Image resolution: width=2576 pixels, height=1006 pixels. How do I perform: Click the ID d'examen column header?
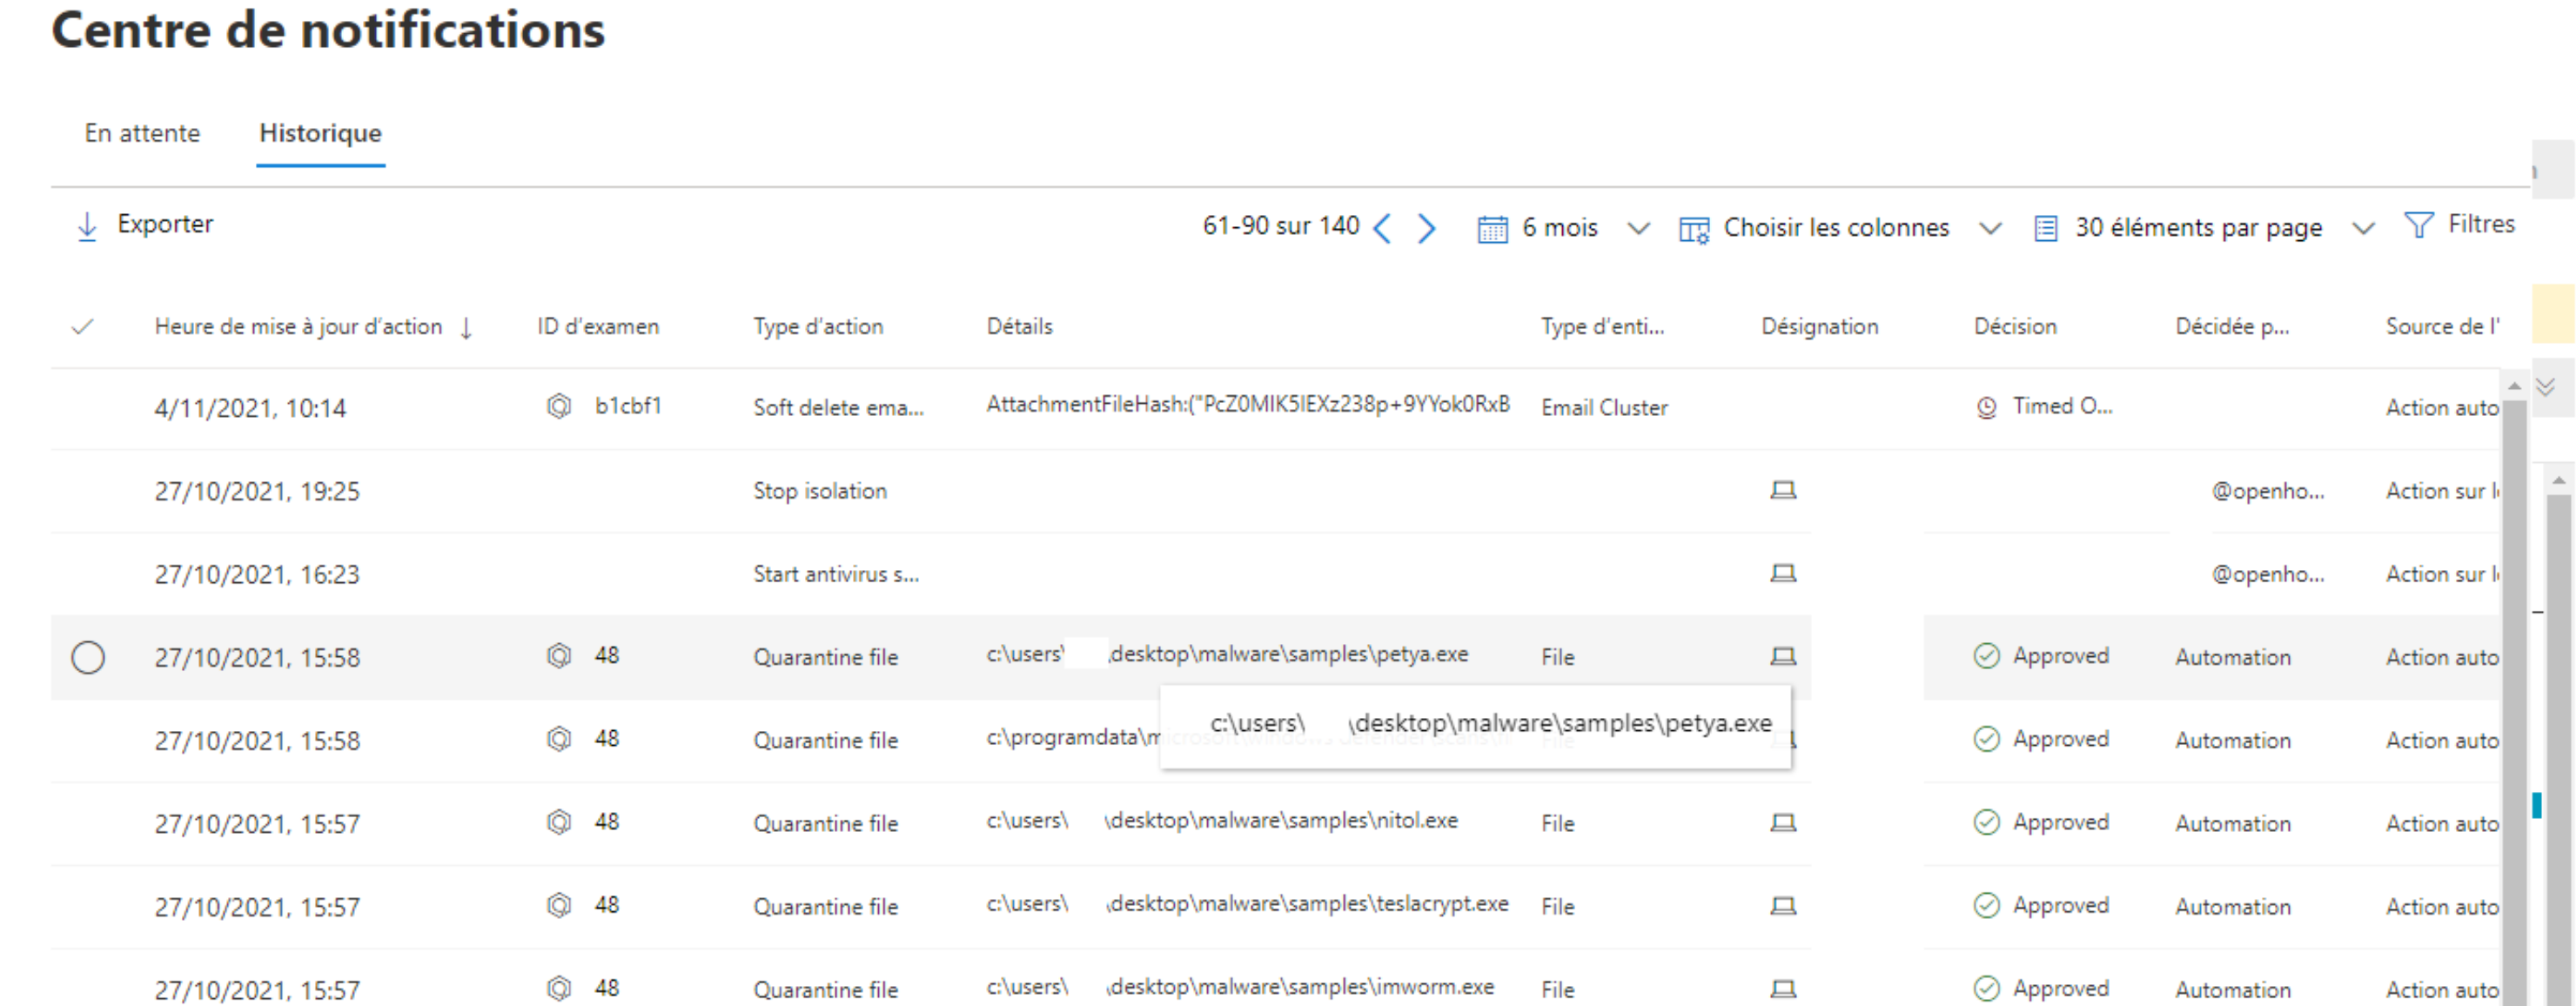coord(598,326)
